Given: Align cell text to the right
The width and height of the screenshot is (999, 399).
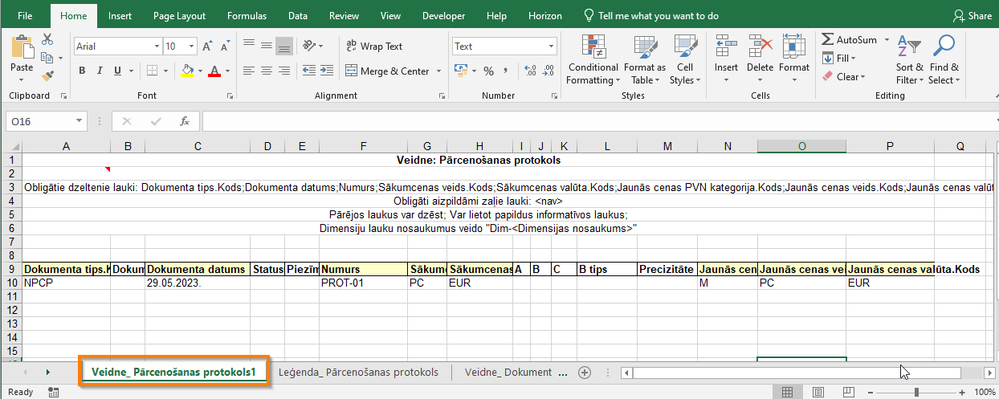Looking at the screenshot, I should (x=284, y=71).
